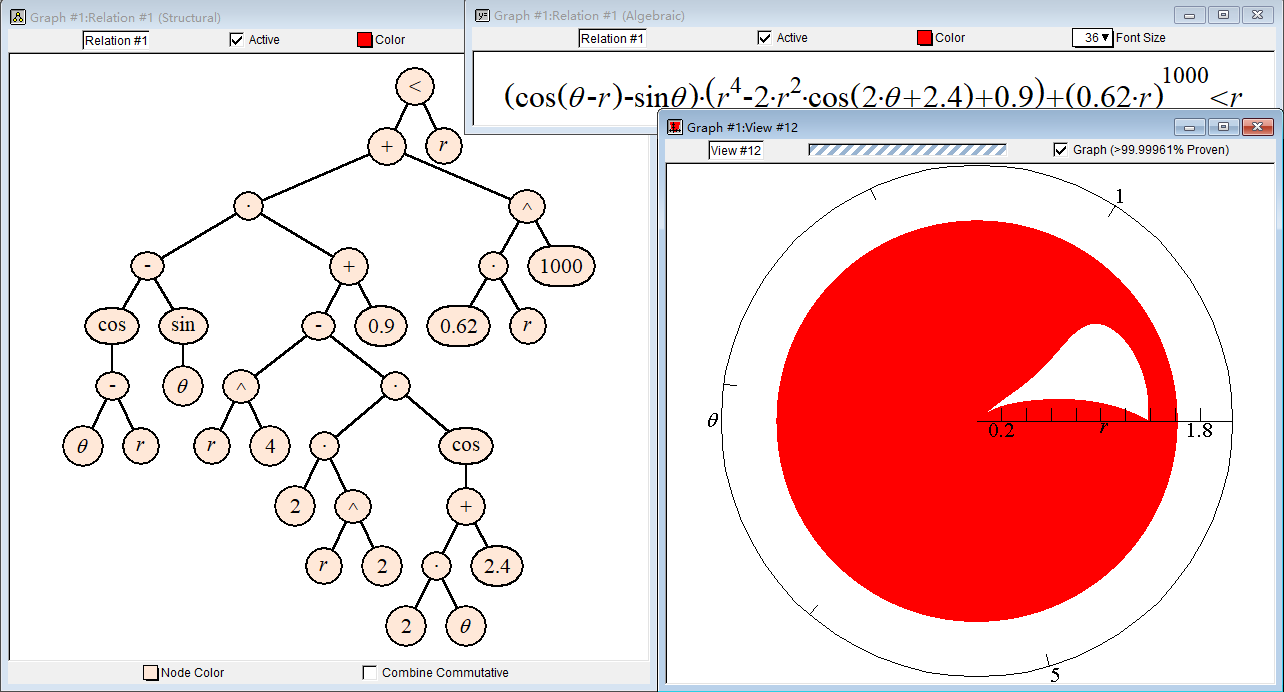Select the 'r' node beside the 4
Viewport: 1284px width, 692px height.
211,446
